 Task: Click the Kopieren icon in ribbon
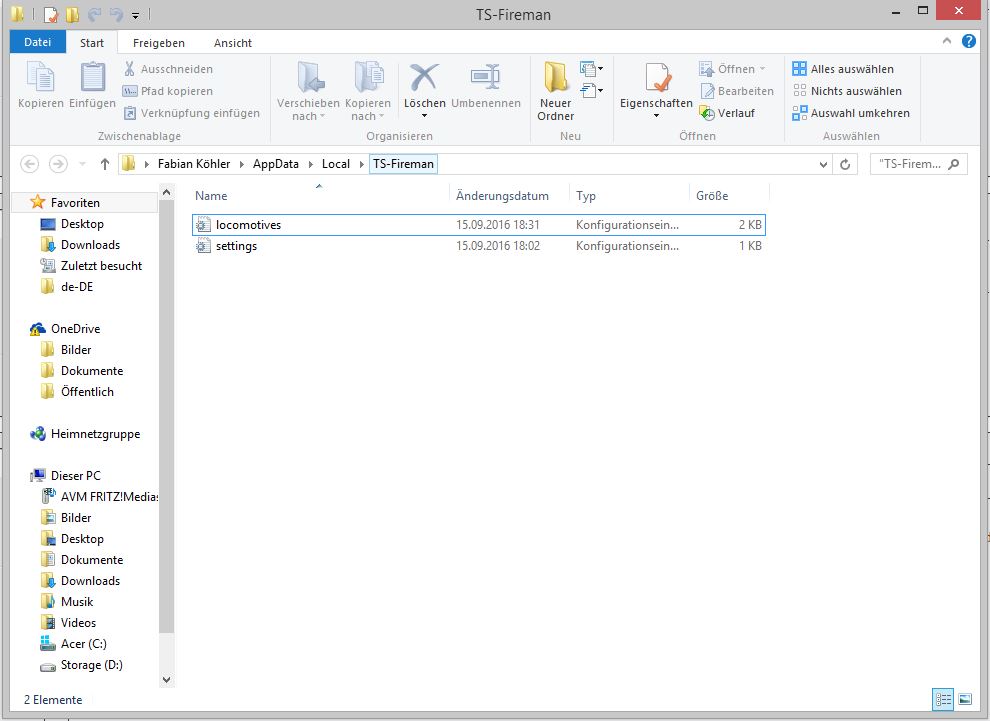point(41,80)
